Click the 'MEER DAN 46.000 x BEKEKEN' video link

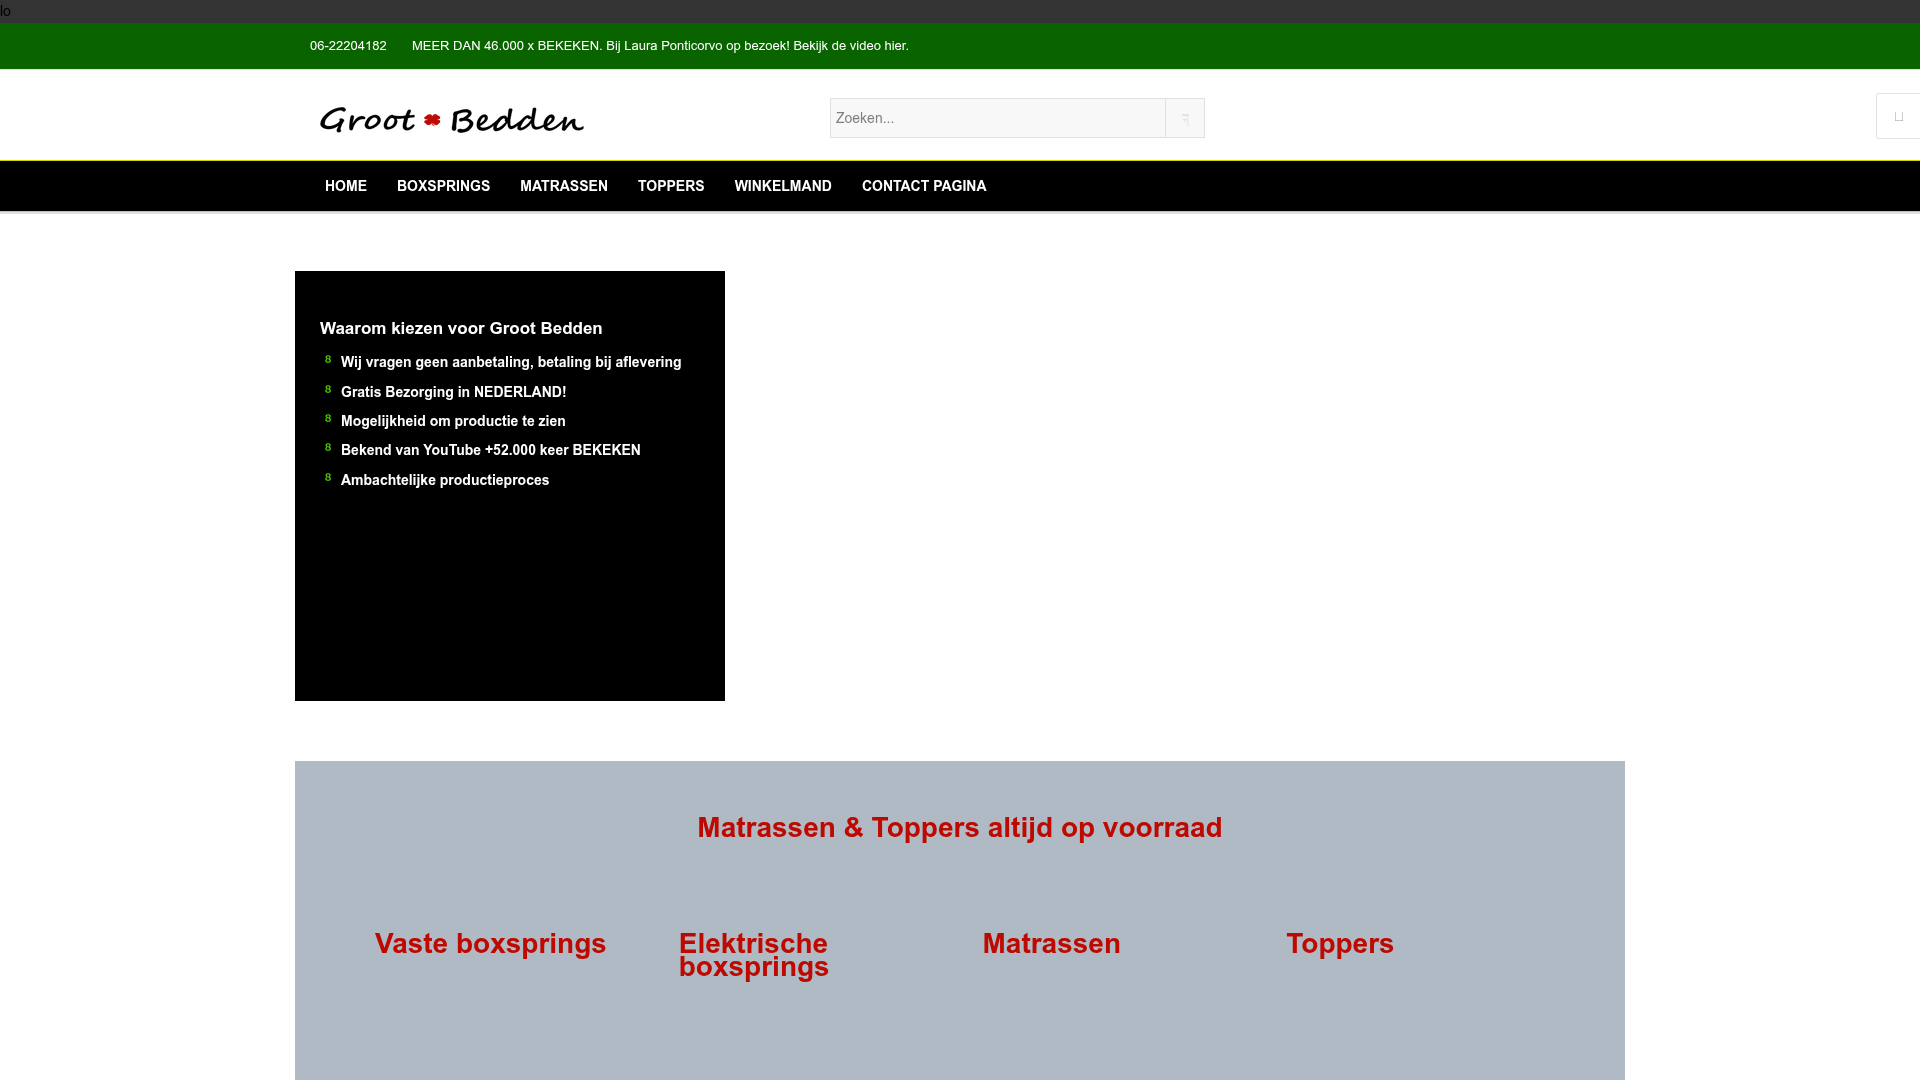point(660,46)
